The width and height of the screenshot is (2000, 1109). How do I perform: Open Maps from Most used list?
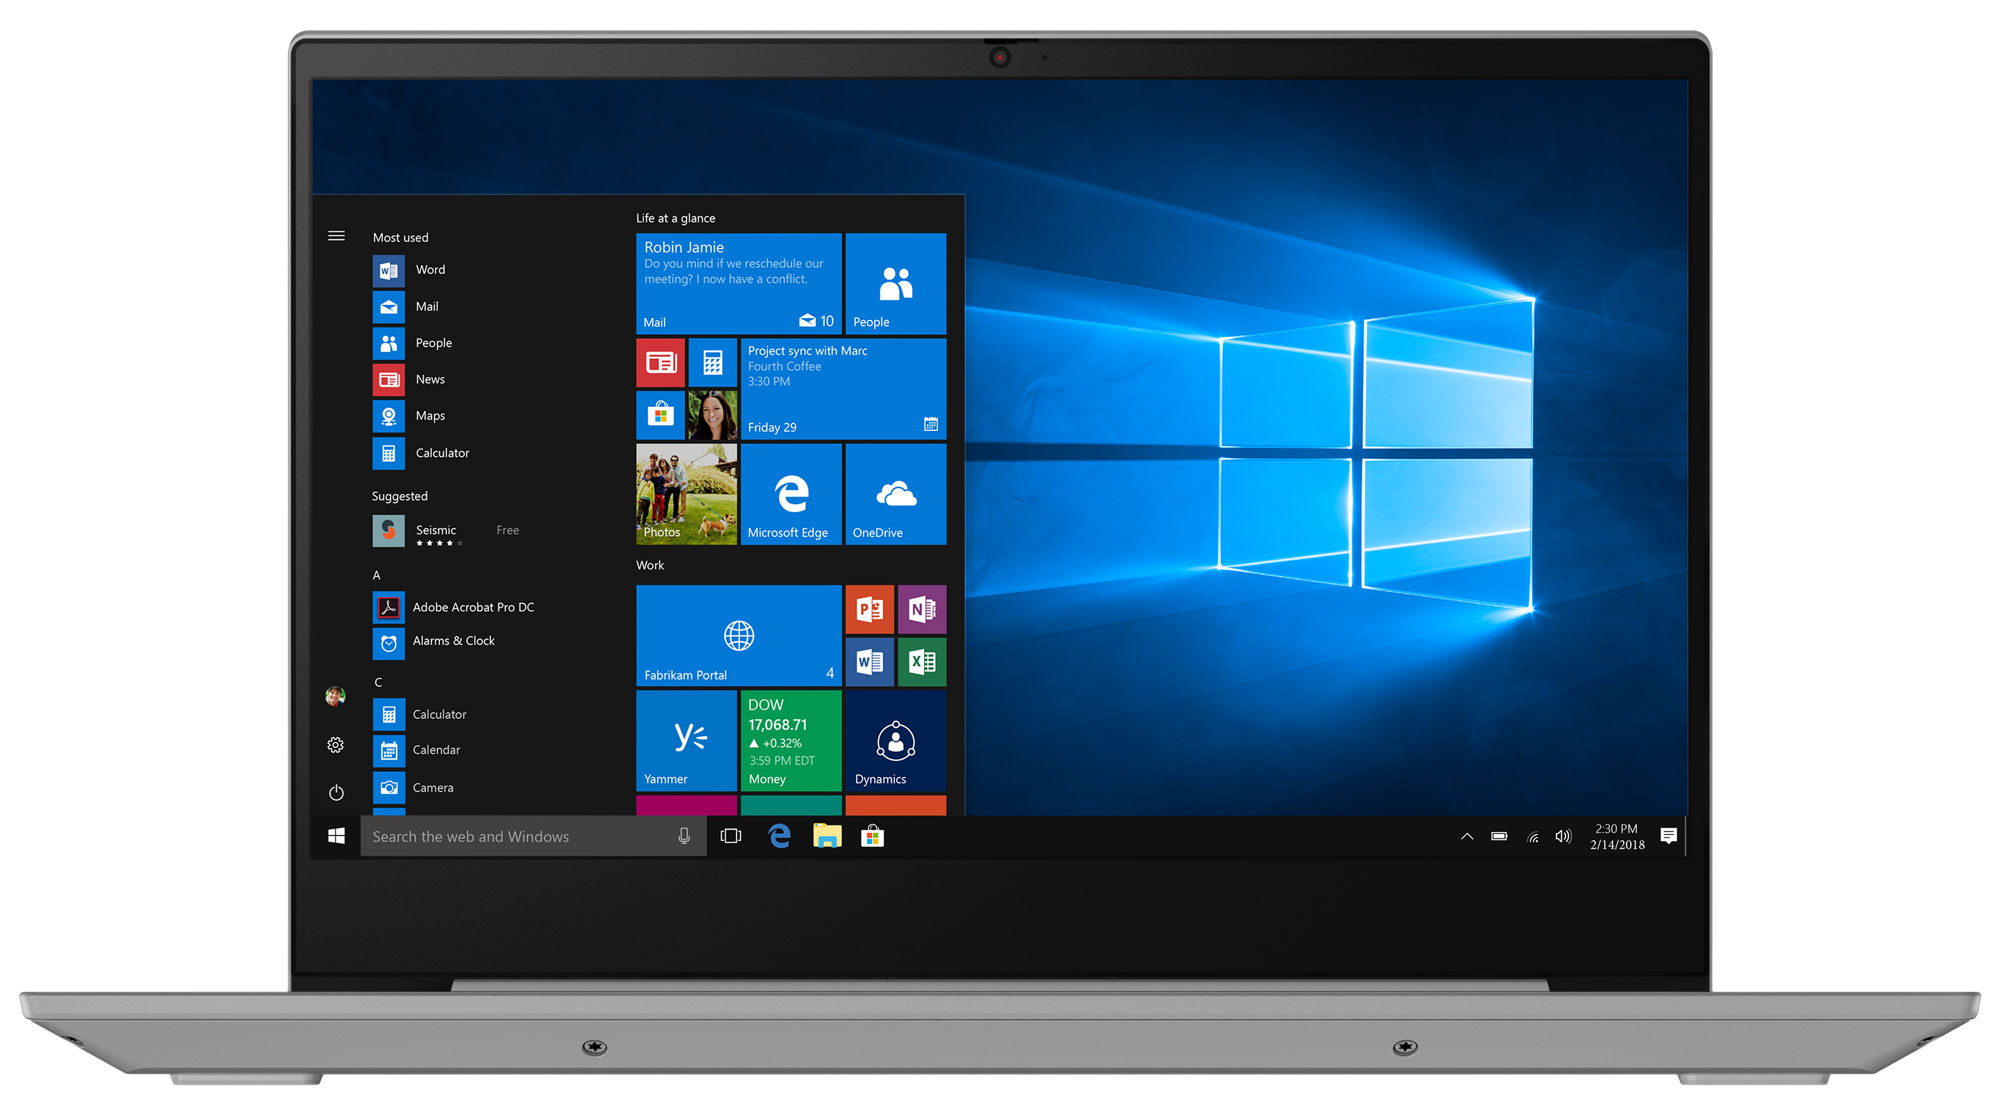tap(410, 416)
